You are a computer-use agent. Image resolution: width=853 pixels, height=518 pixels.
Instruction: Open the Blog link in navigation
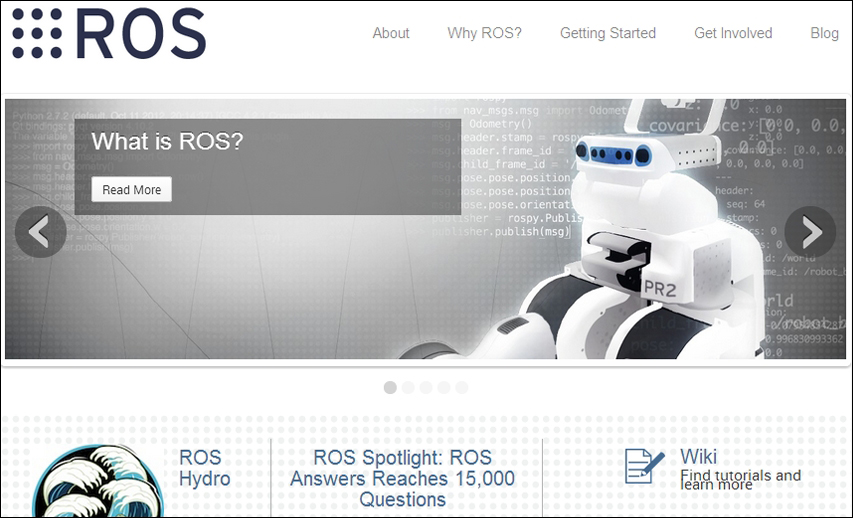[x=824, y=33]
